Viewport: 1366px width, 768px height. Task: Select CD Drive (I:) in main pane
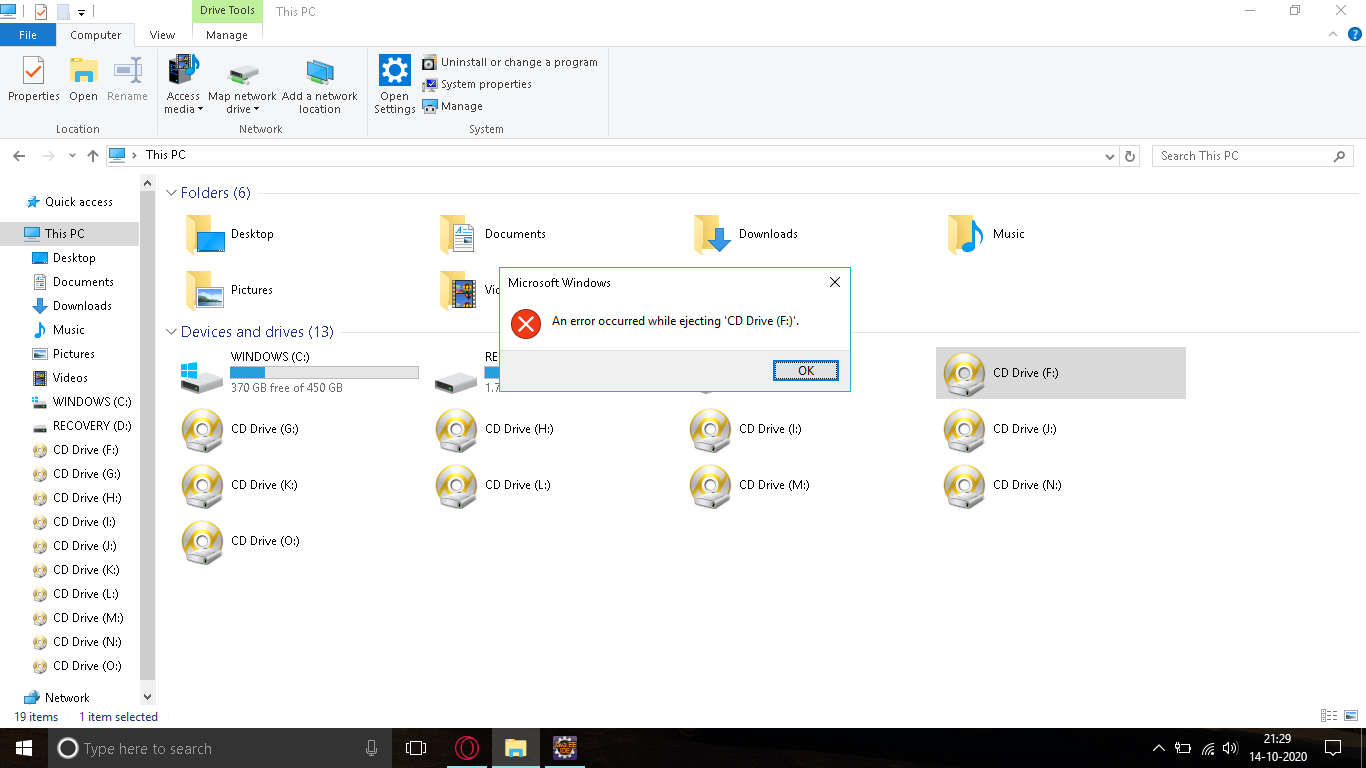(x=746, y=429)
